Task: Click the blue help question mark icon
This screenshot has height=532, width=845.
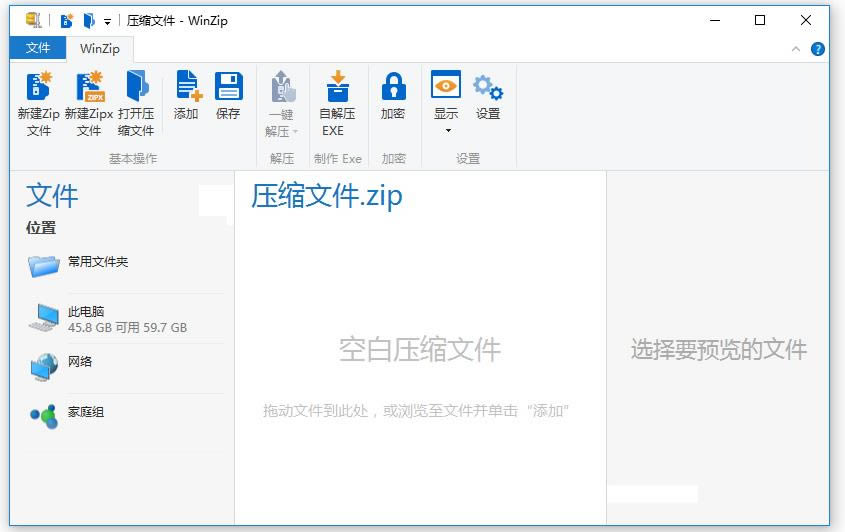Action: (x=818, y=49)
